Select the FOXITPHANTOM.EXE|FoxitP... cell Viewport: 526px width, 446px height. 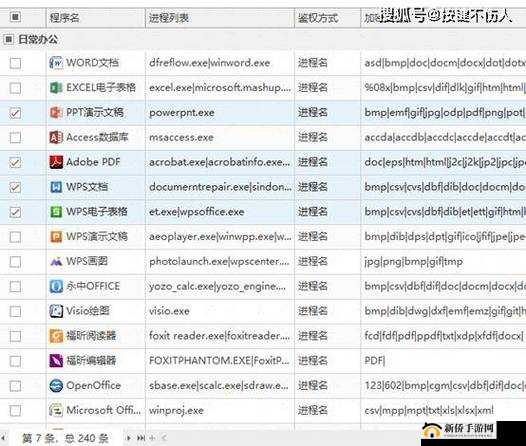[x=219, y=361]
